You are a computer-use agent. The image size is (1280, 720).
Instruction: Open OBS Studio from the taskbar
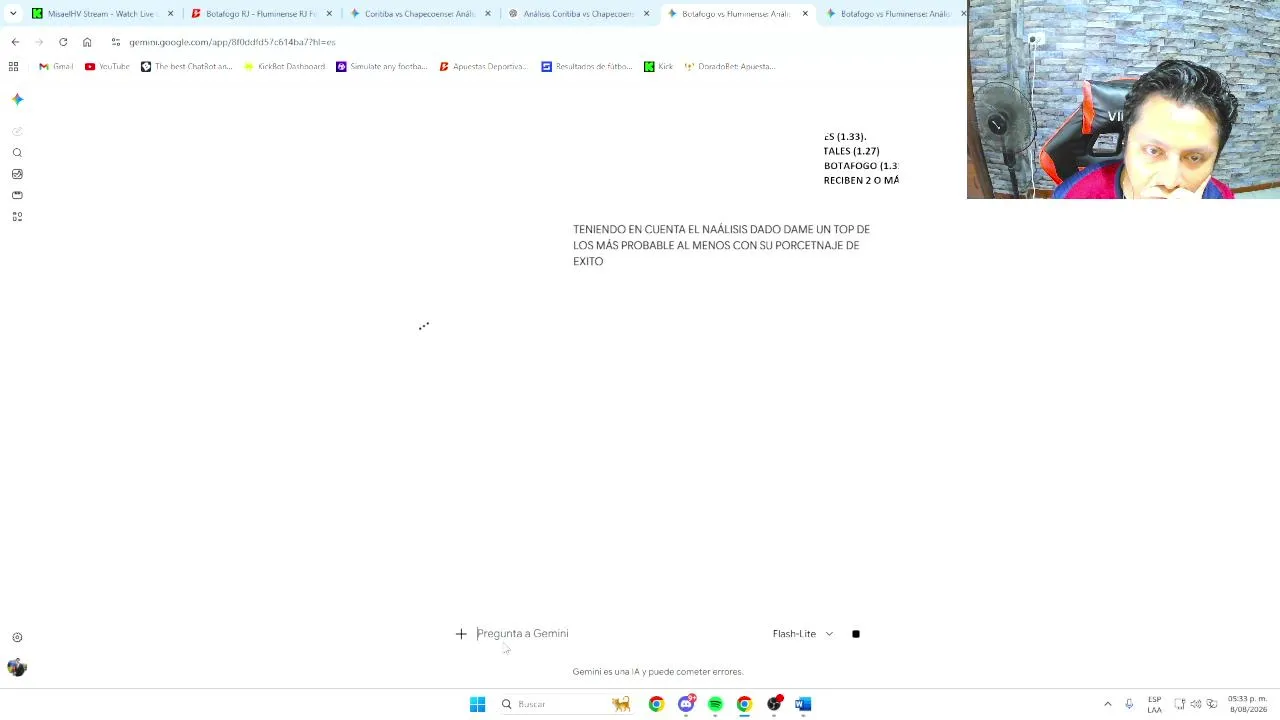pyautogui.click(x=774, y=704)
